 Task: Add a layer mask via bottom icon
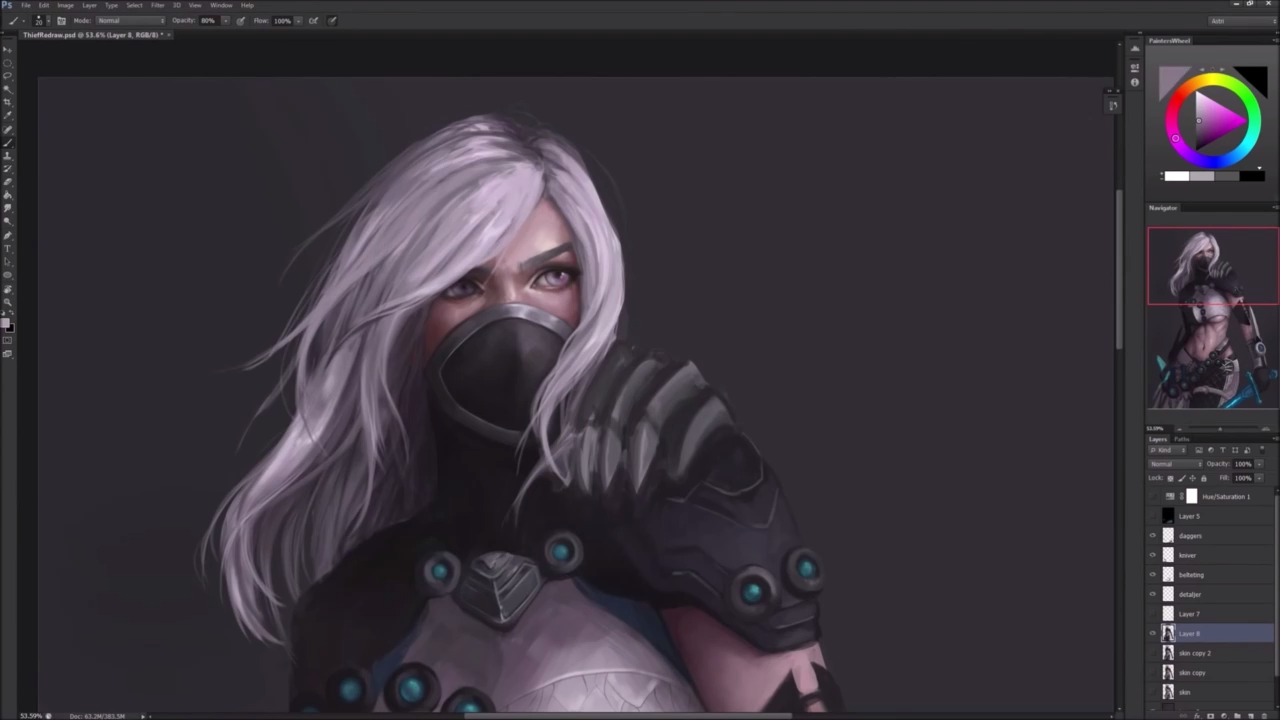[x=1211, y=715]
